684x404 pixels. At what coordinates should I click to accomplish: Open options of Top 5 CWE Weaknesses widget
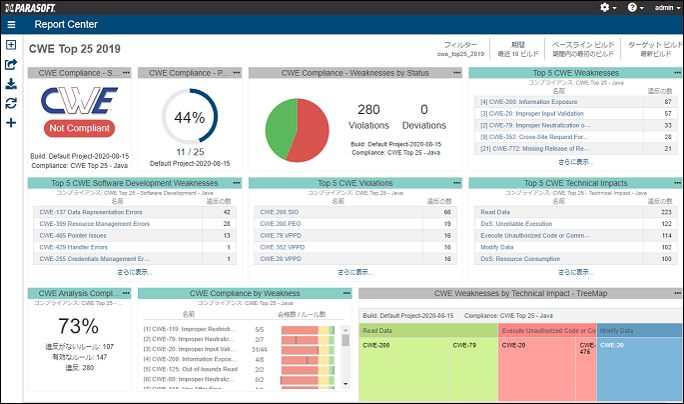pos(677,73)
